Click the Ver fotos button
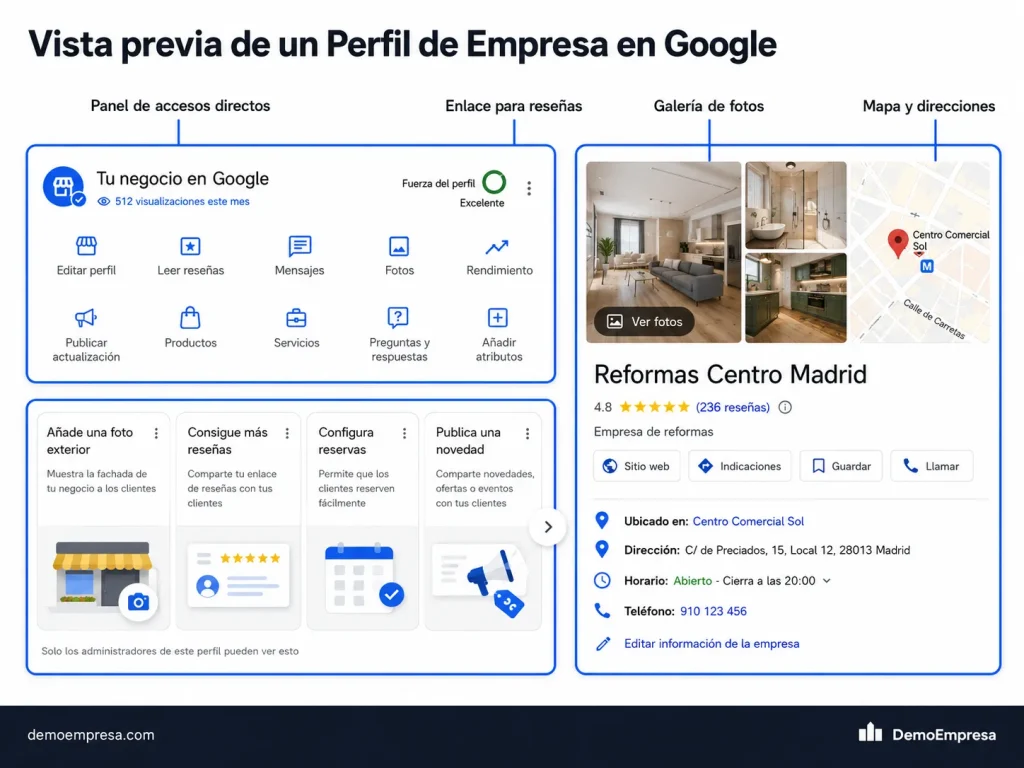This screenshot has width=1024, height=768. (644, 321)
